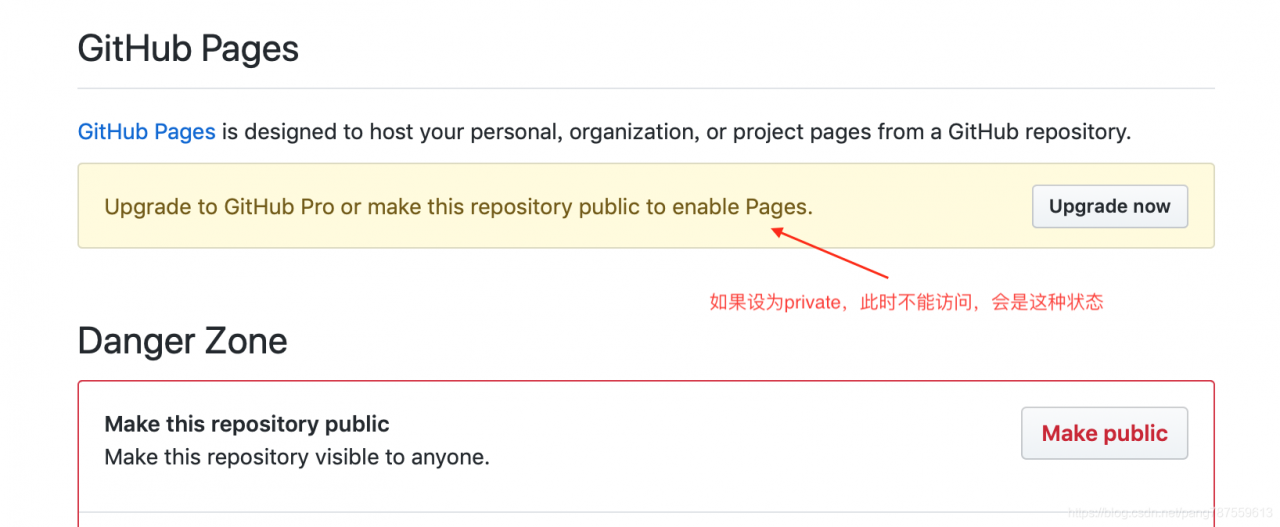Click the Danger Zone heading

tap(182, 341)
